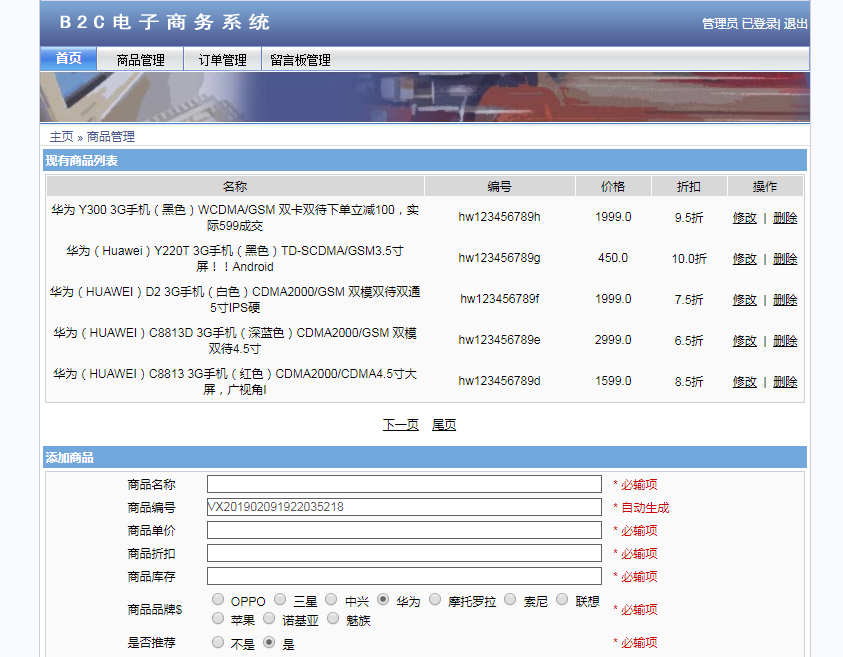Go to 下一页 next page
Image resolution: width=843 pixels, height=657 pixels.
point(401,425)
